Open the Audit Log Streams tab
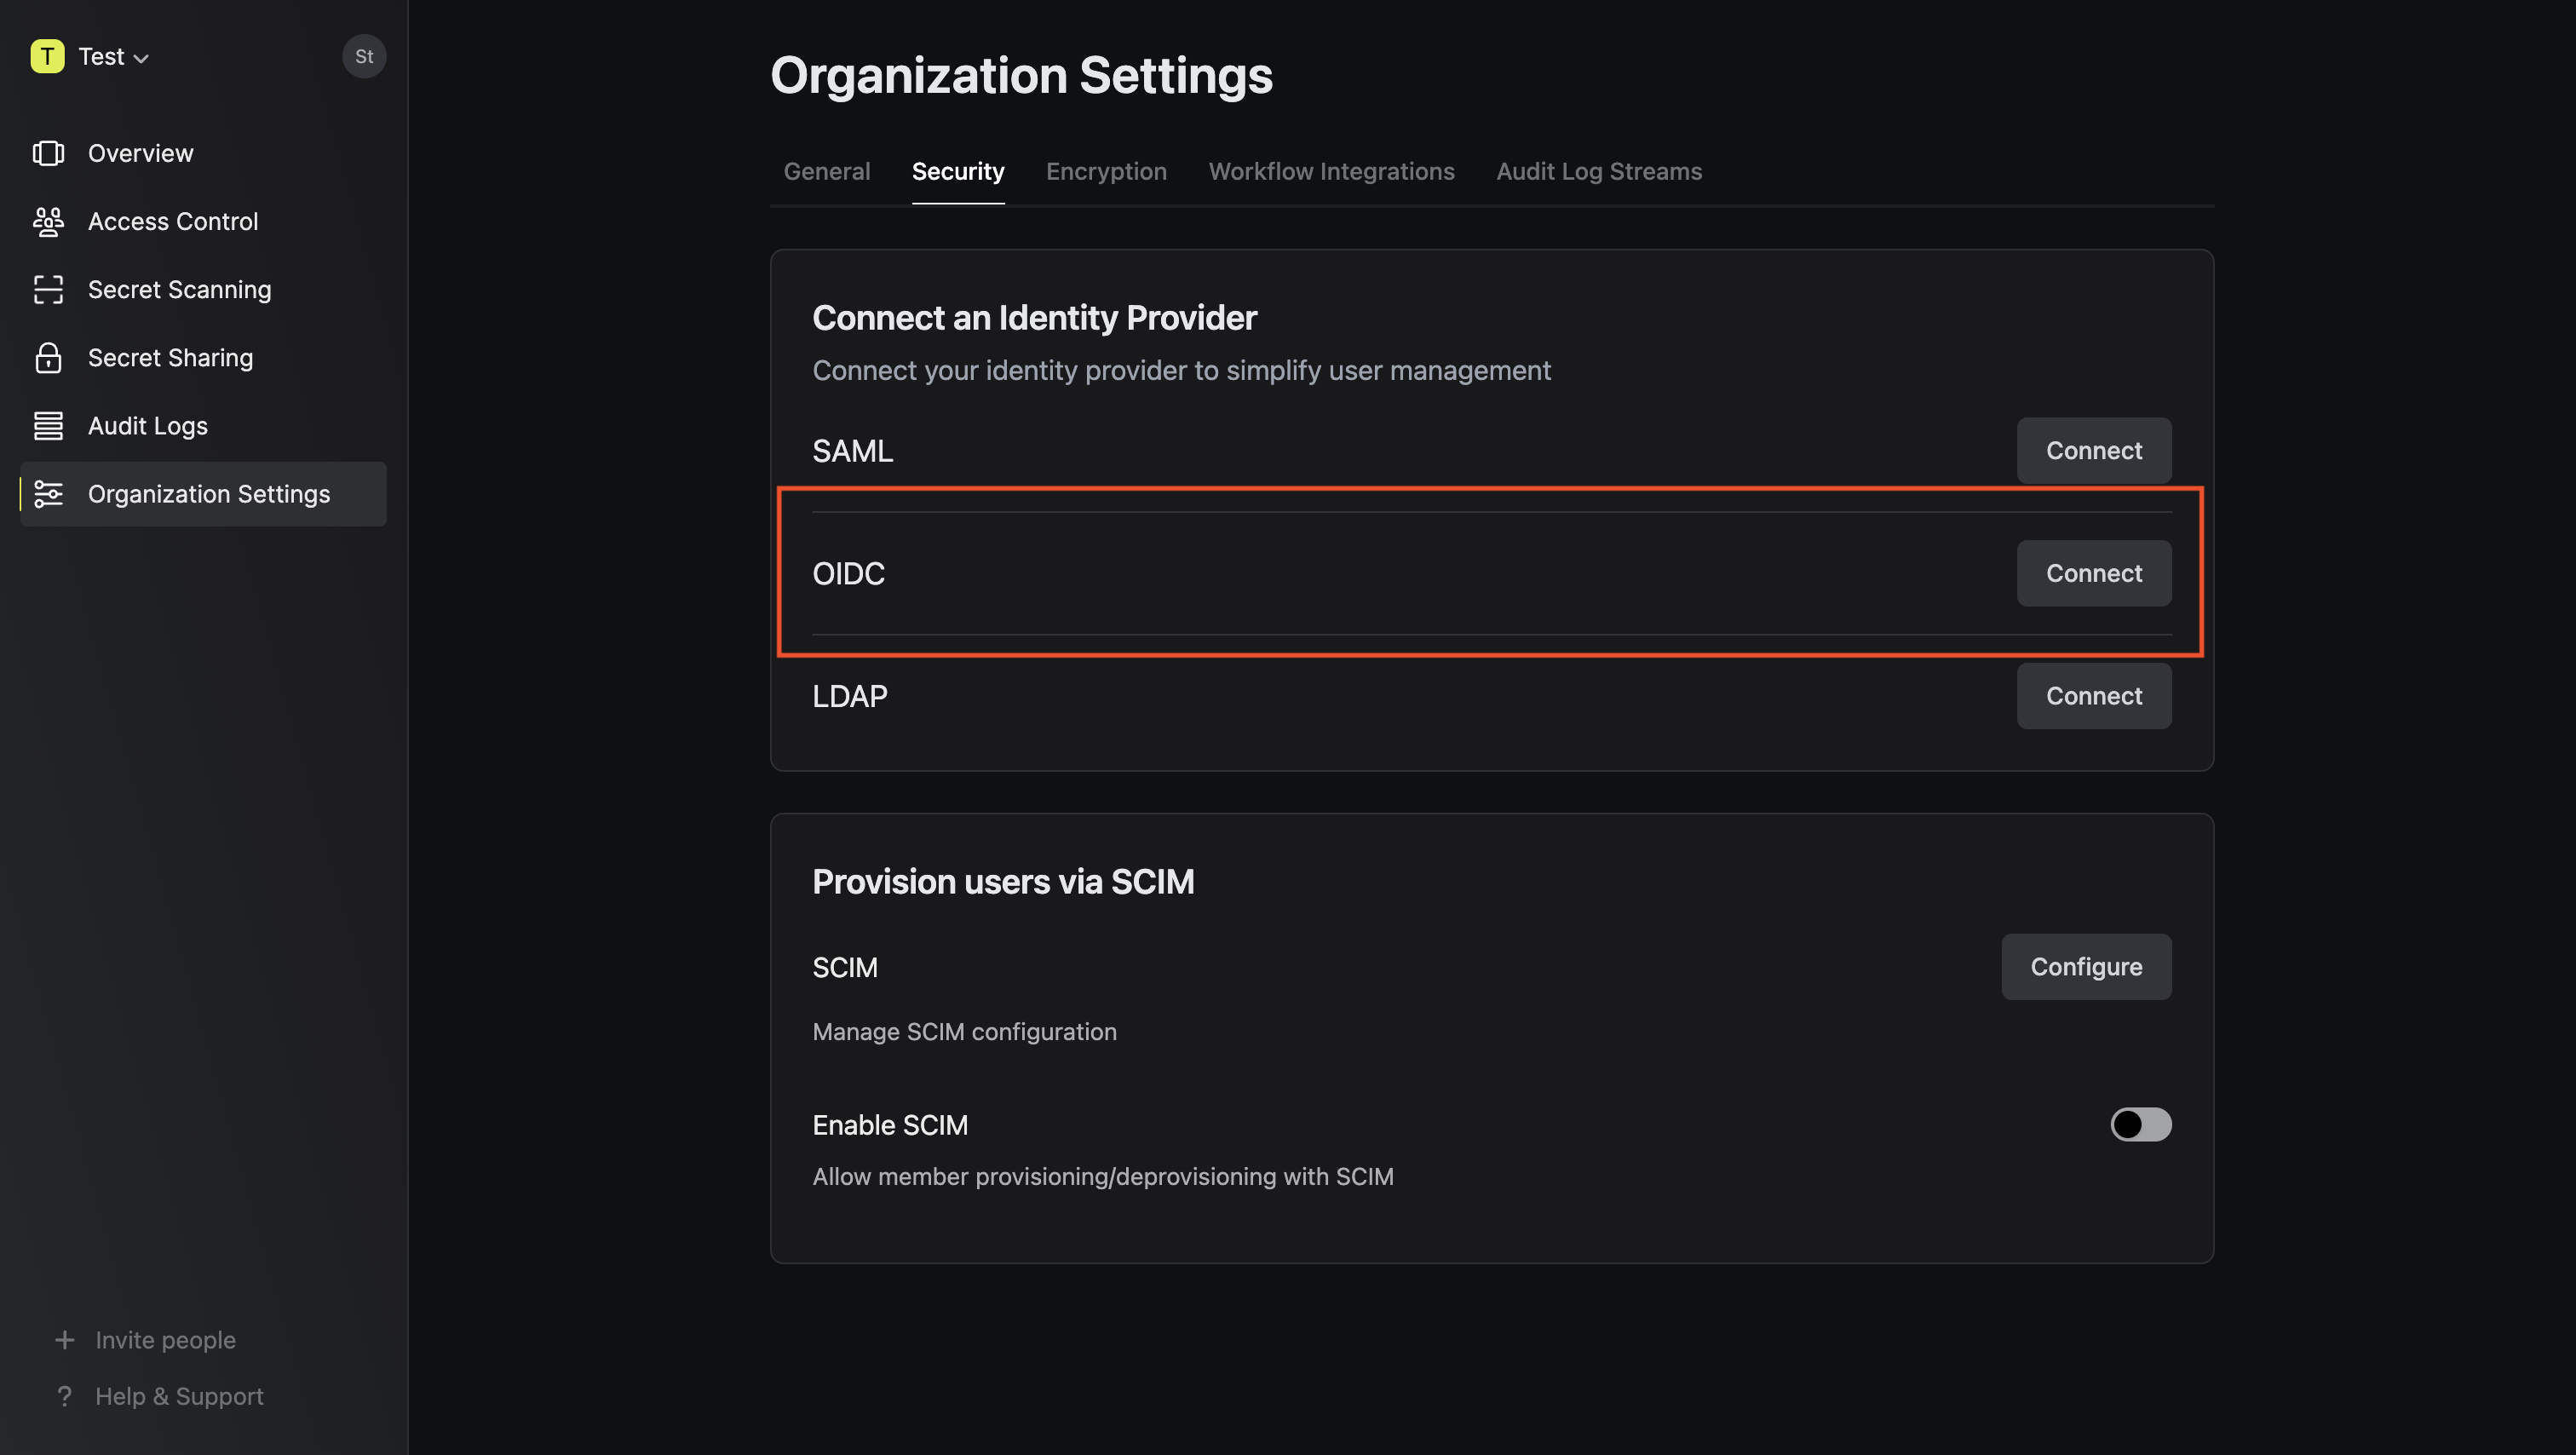 pyautogui.click(x=1598, y=171)
